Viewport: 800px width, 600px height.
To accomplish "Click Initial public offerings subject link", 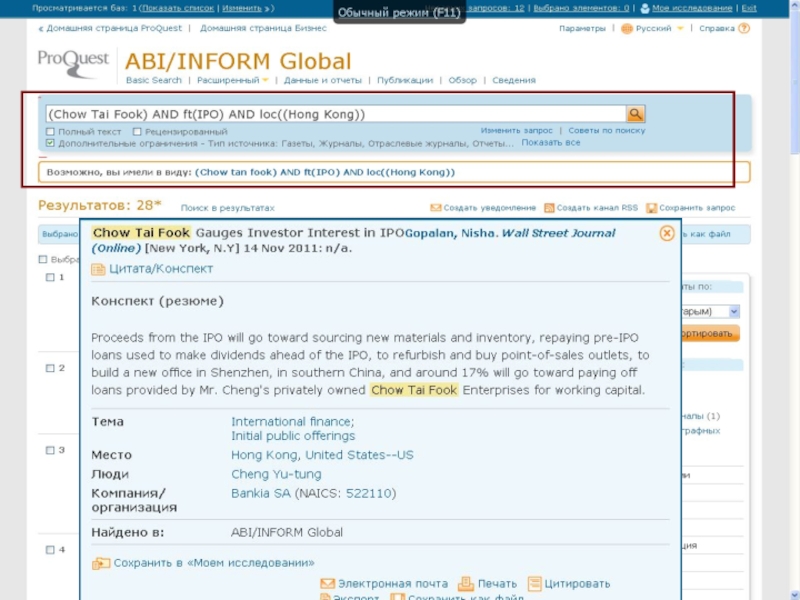I will pos(293,436).
